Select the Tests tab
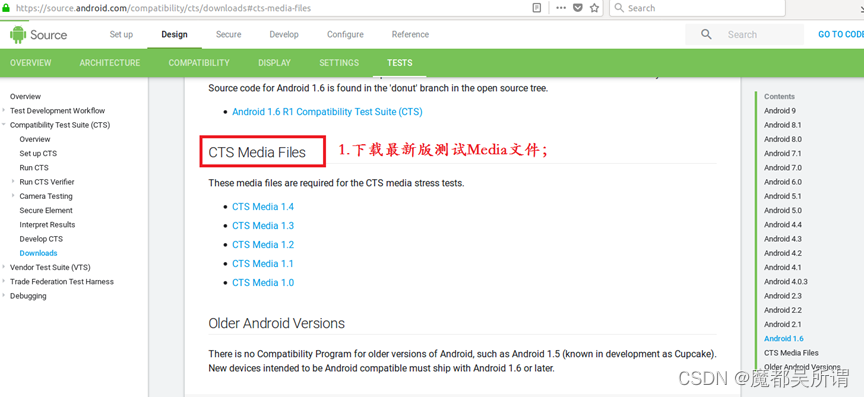 [x=399, y=63]
